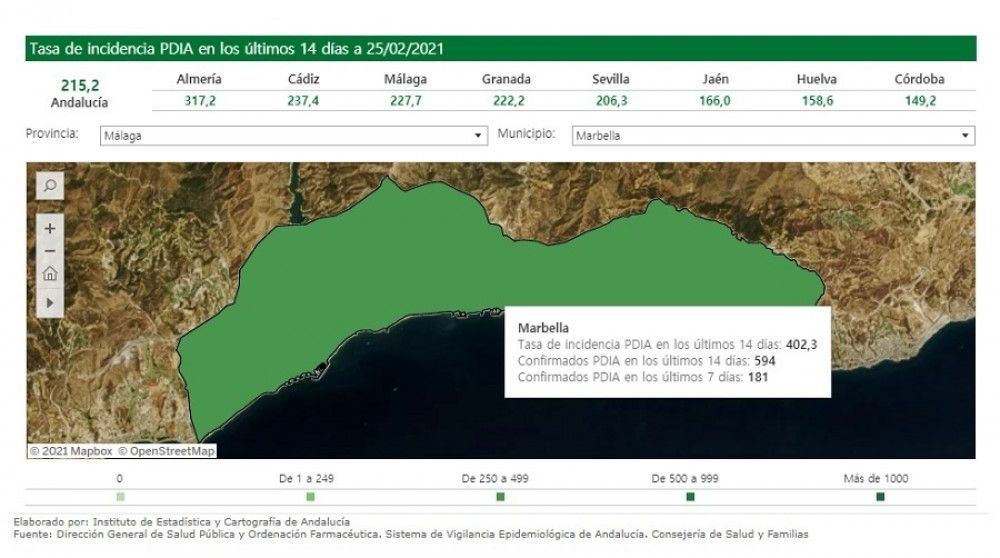The width and height of the screenshot is (1000, 558).
Task: Reset map view with home icon
Action: [50, 274]
